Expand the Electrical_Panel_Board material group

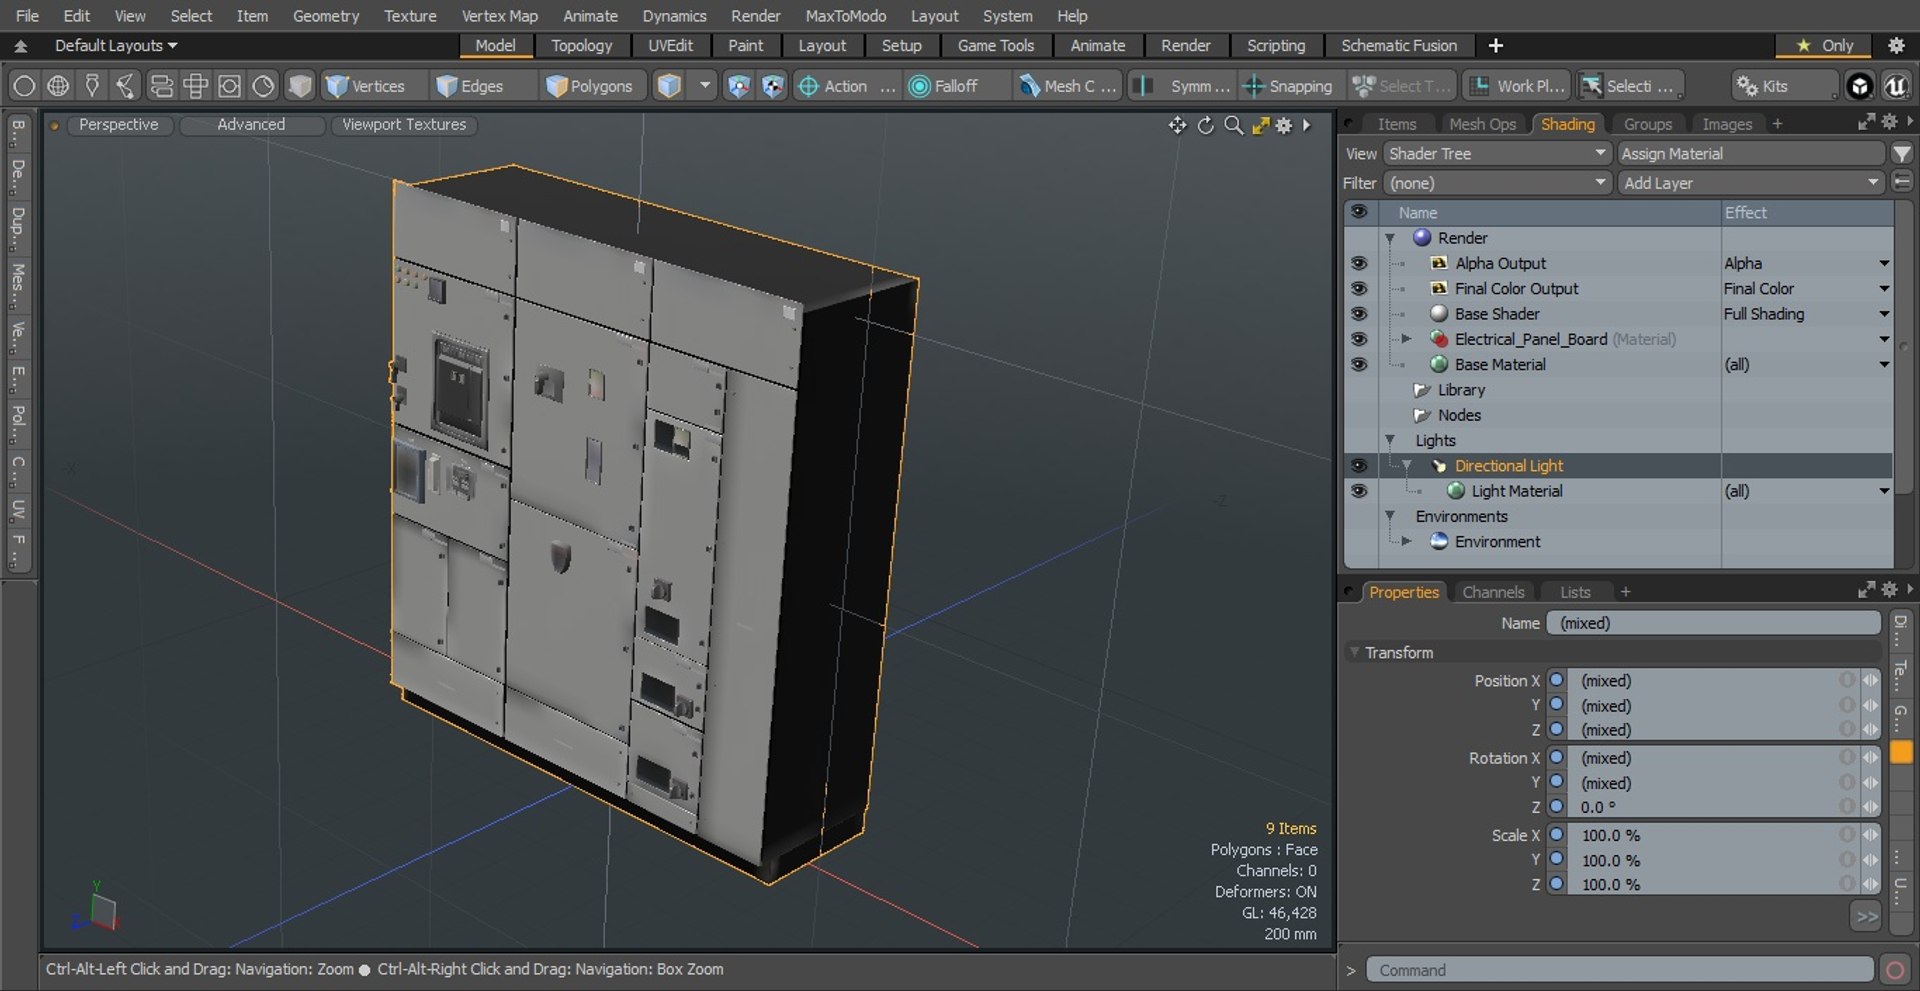1406,339
